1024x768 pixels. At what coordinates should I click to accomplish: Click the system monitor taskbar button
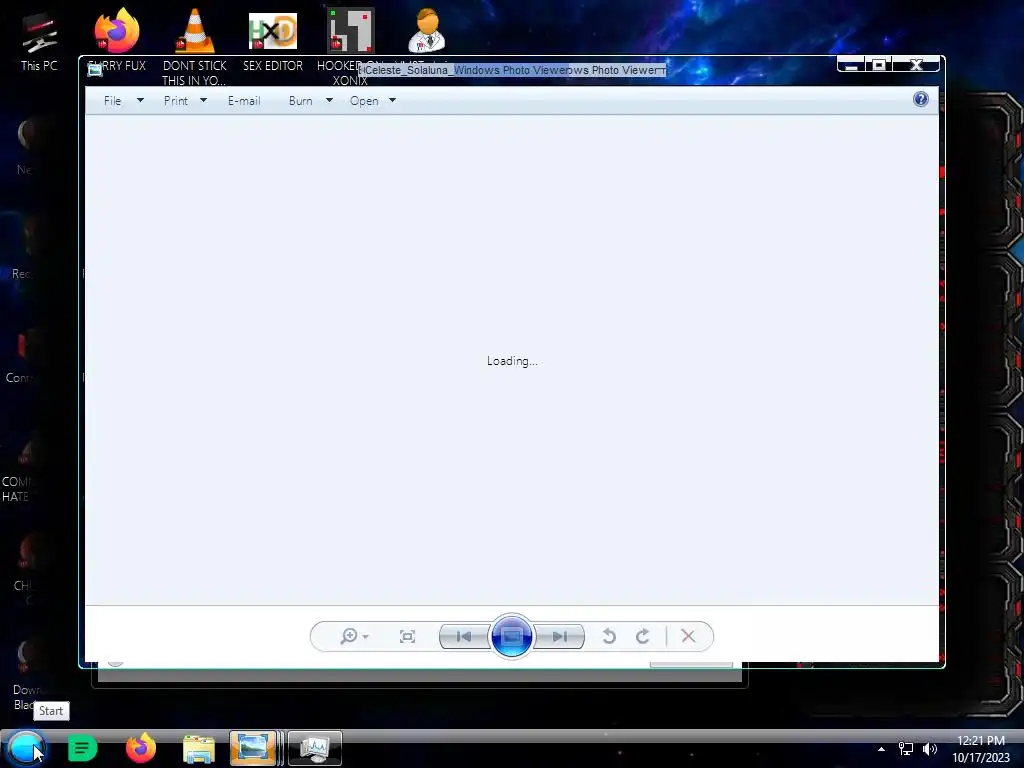pos(315,748)
